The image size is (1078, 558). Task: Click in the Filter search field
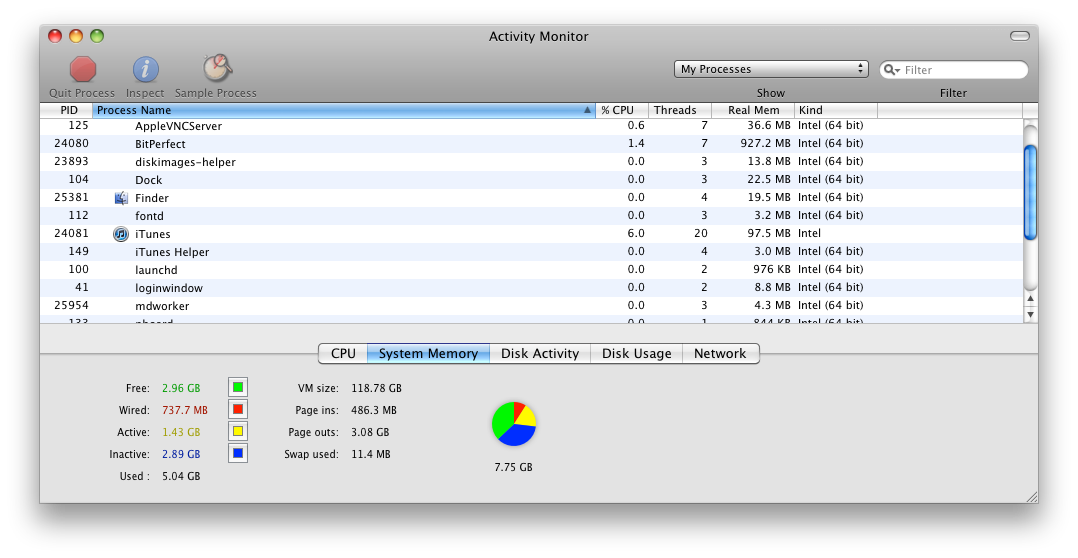(960, 70)
